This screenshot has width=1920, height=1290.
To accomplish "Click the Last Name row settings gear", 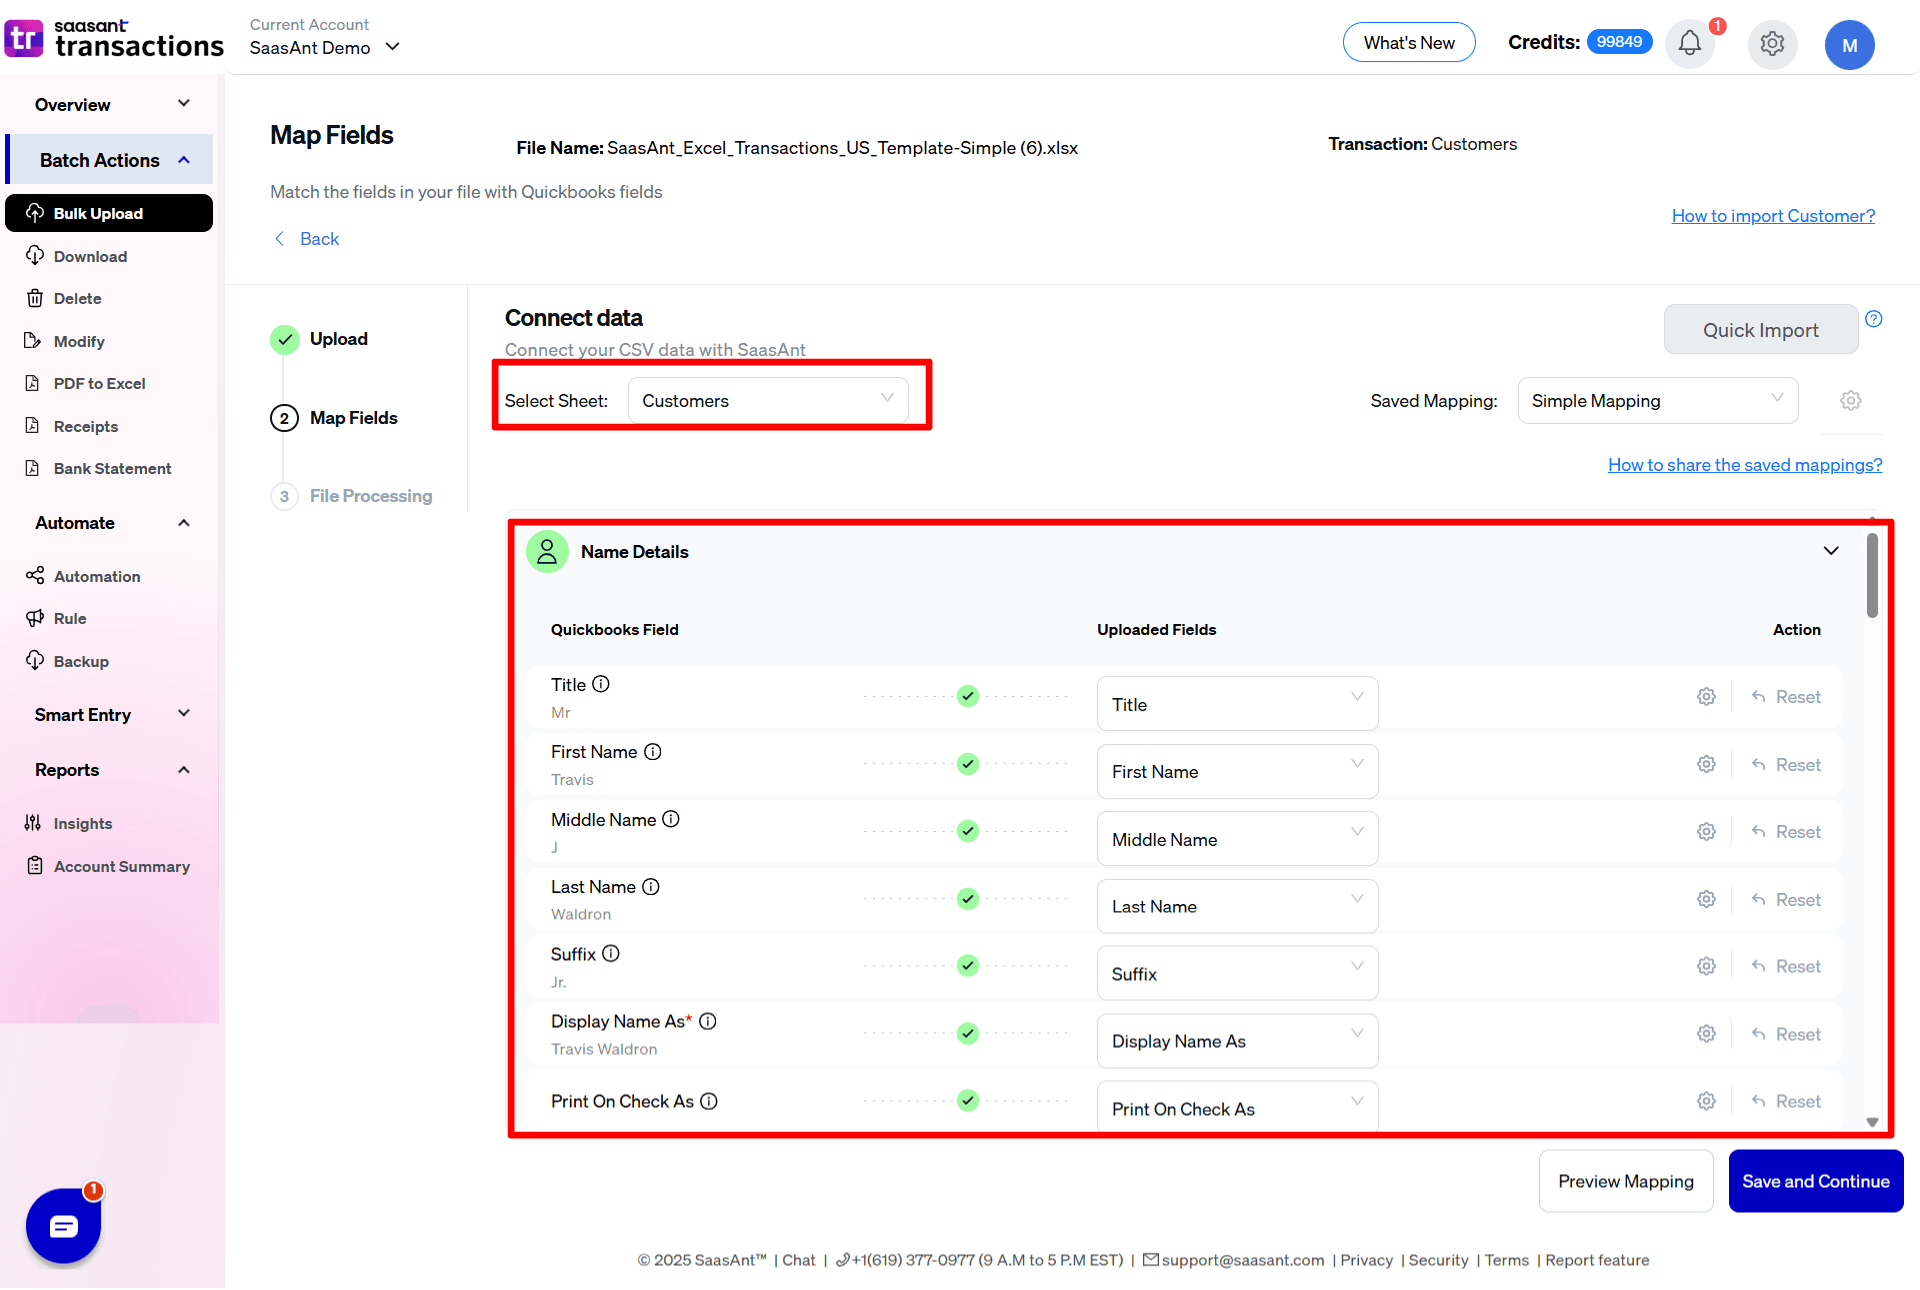I will click(1706, 900).
